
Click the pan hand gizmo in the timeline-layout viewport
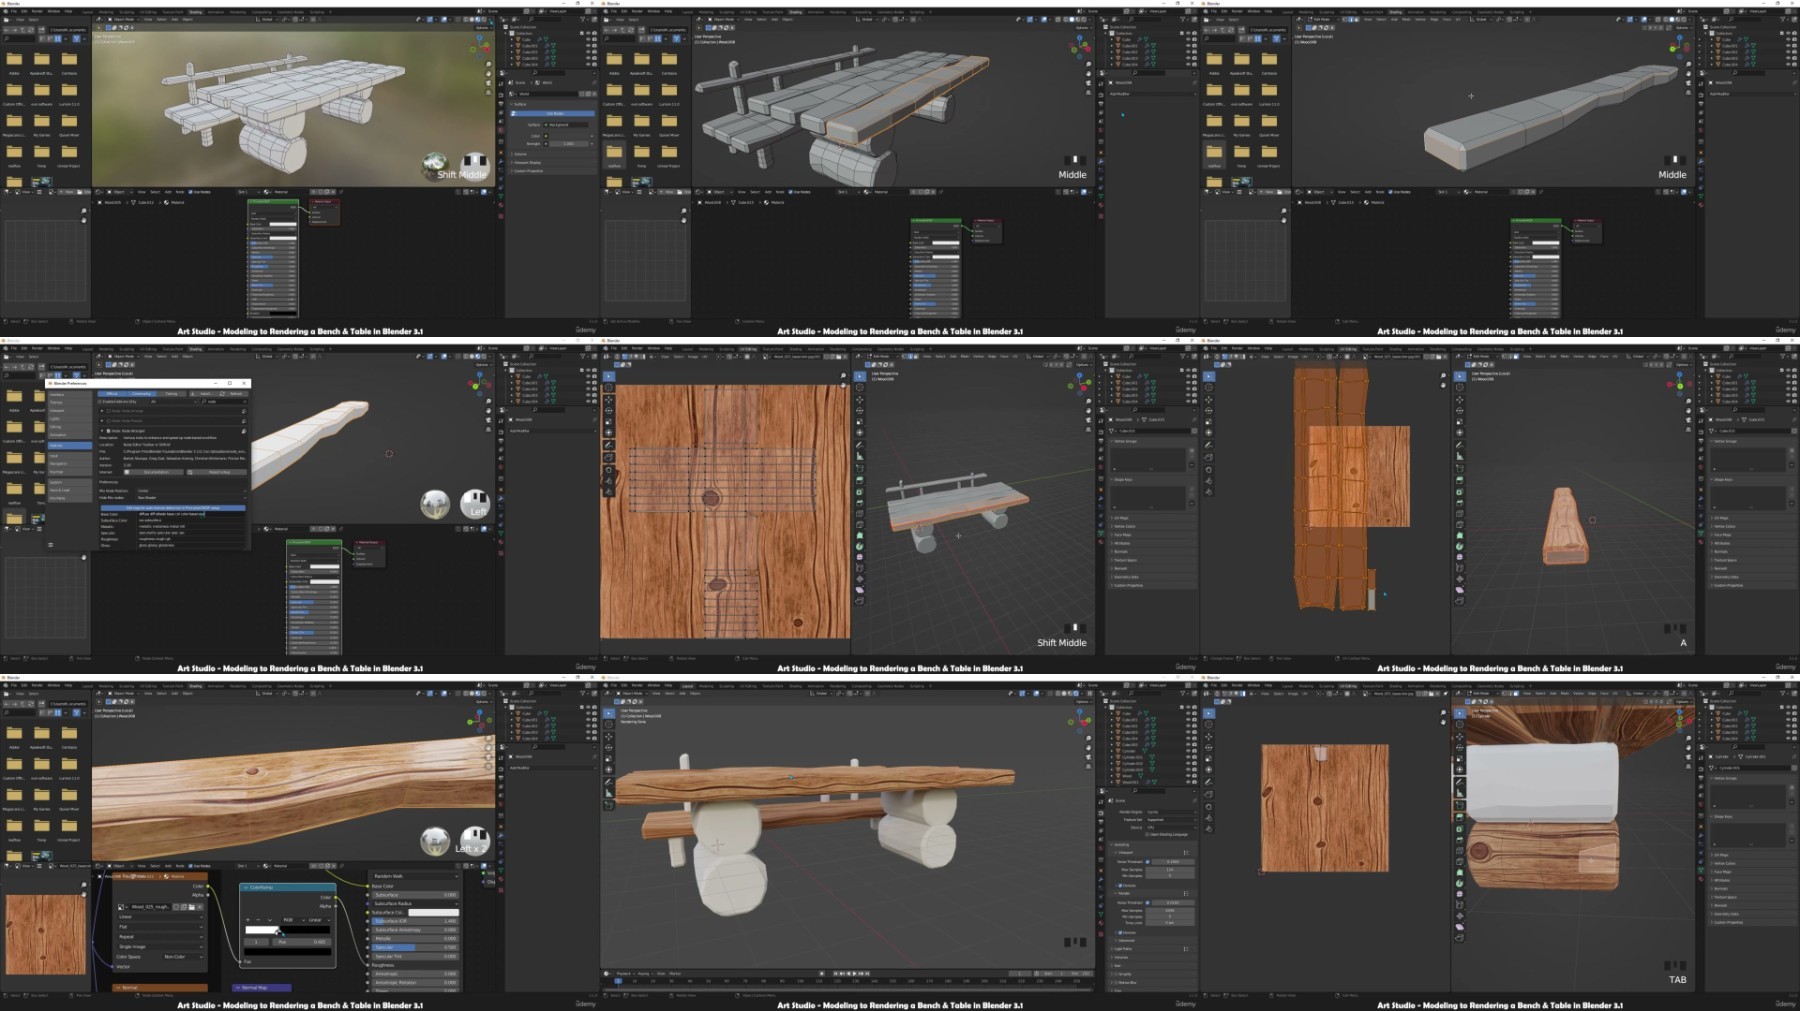pyautogui.click(x=1088, y=747)
